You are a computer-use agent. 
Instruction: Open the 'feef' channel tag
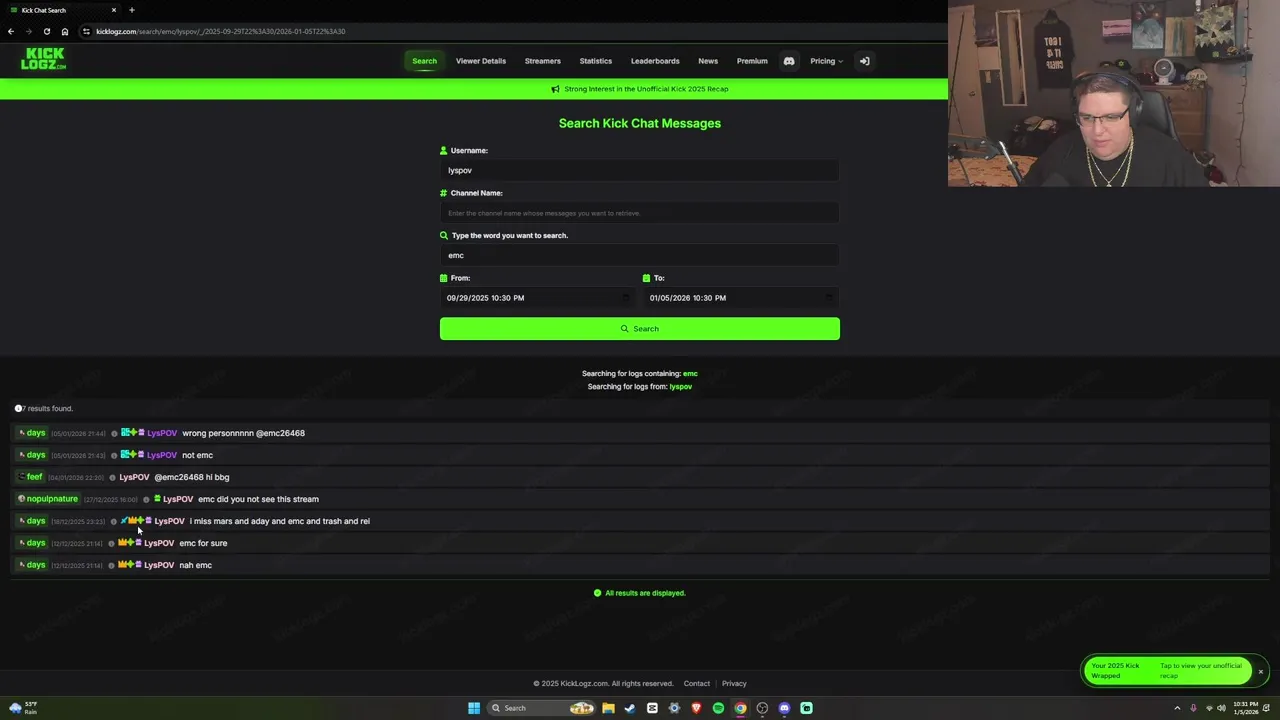point(31,477)
